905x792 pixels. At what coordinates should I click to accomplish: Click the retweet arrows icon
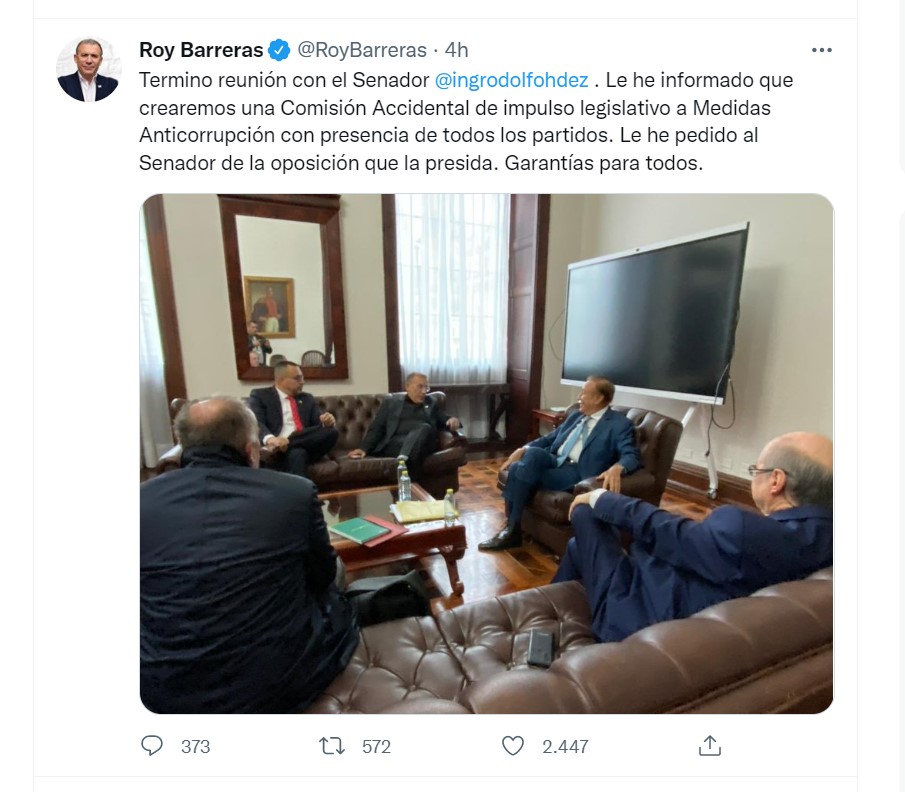click(x=332, y=746)
